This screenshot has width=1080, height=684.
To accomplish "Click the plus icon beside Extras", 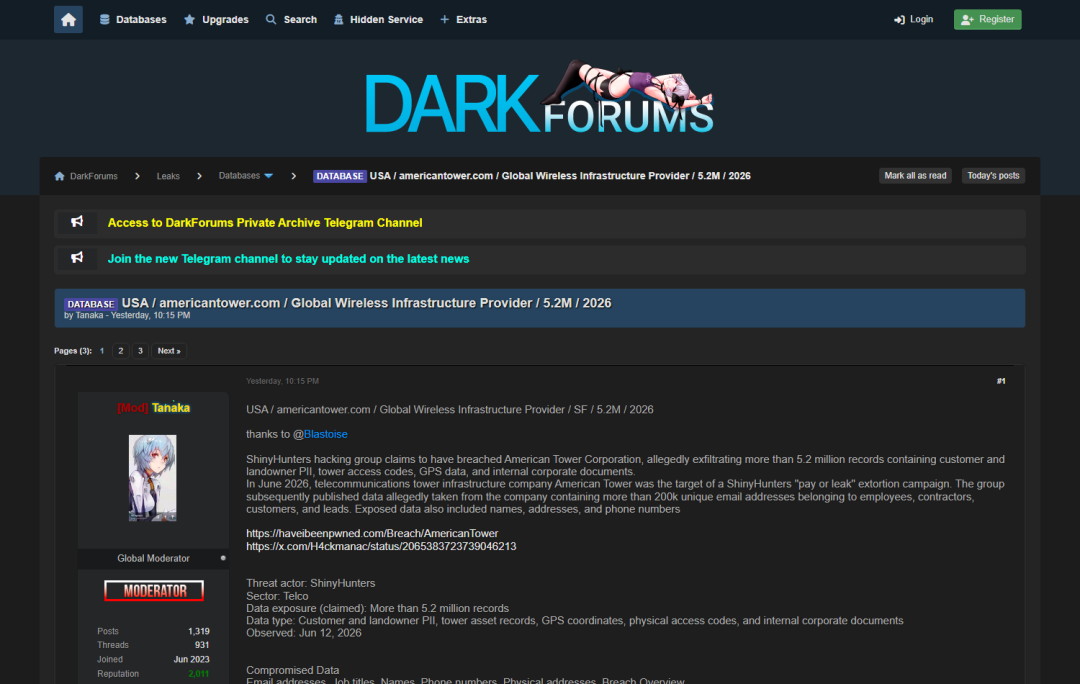I will (x=444, y=19).
